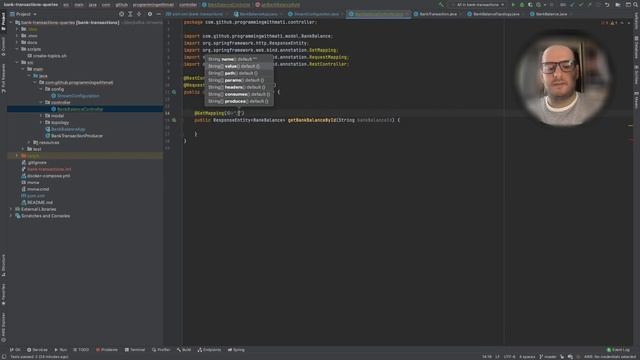Screen dimensions: 640x360
Task: Switch to the StreamConfiguration.java editor tab
Action: pyautogui.click(x=316, y=14)
